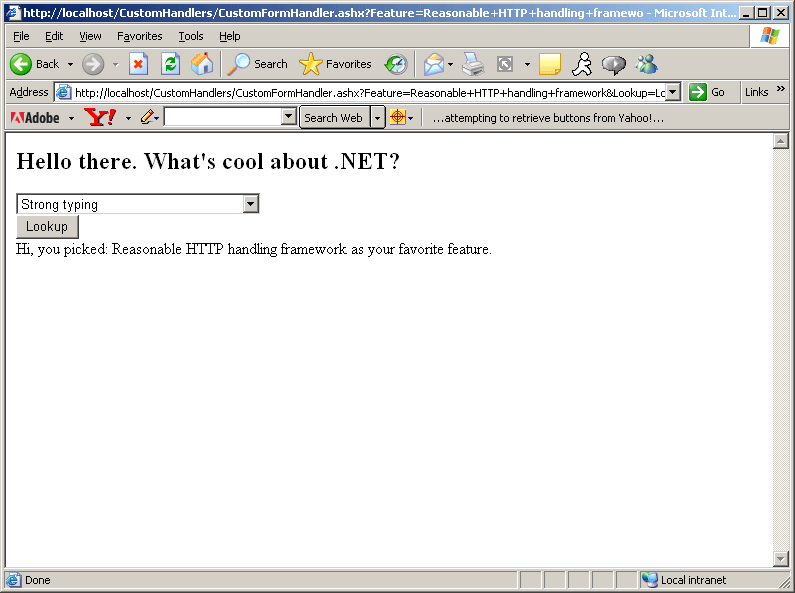The width and height of the screenshot is (795, 593).
Task: Open the Favorites menu
Action: 139,36
